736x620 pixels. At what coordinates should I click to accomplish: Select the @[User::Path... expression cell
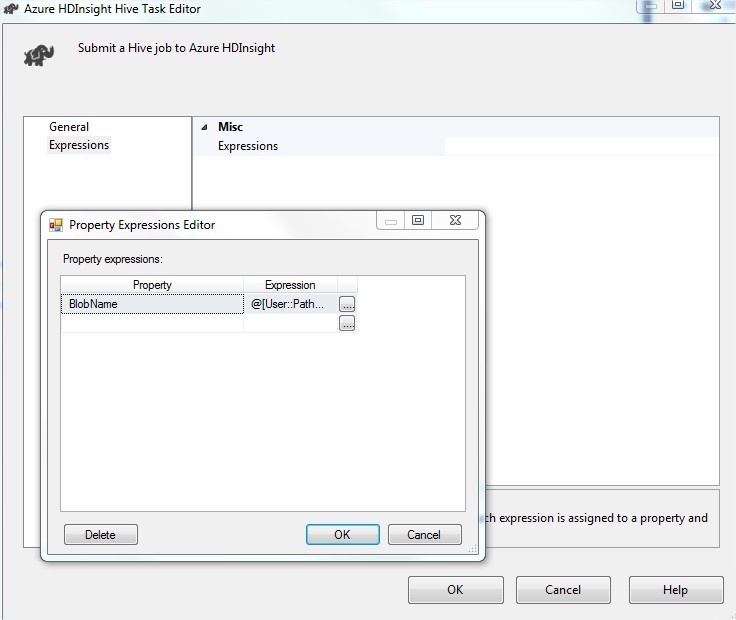click(x=291, y=304)
